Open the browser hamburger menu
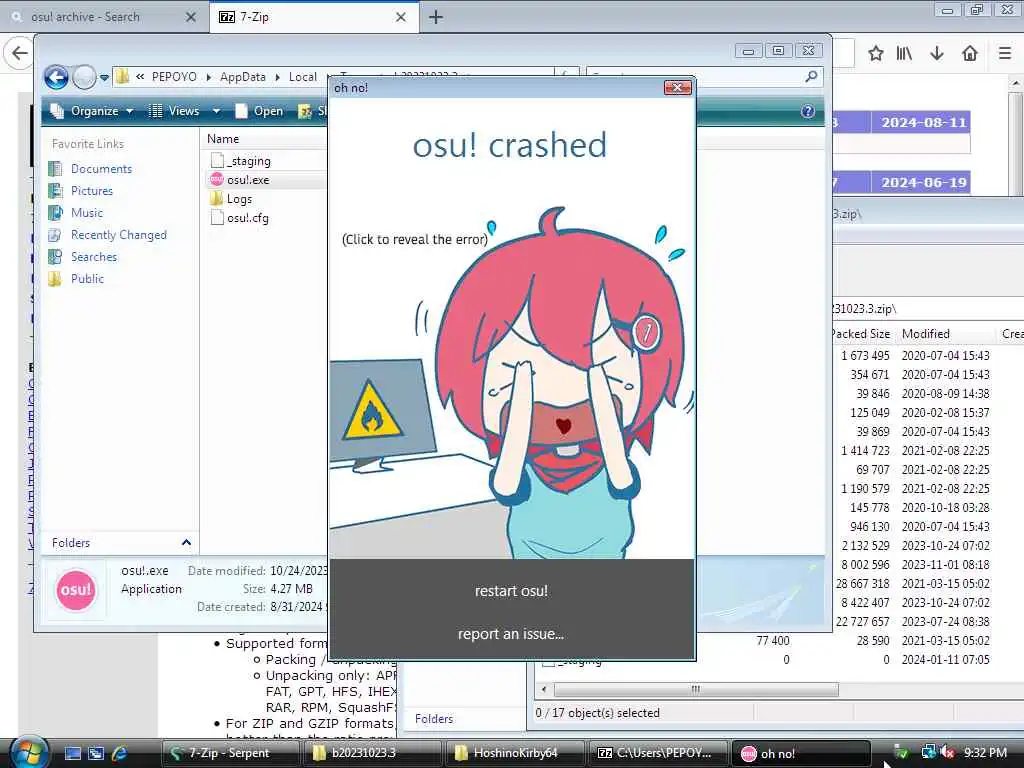Screen dimensions: 1024x768 click(1005, 53)
